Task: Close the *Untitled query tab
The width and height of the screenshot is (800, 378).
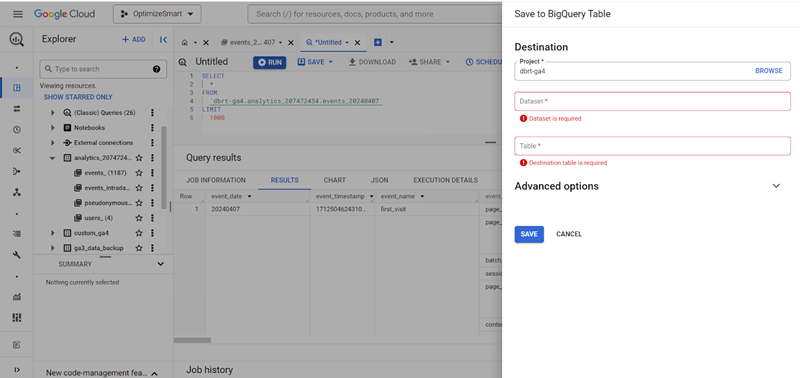Action: click(x=357, y=43)
